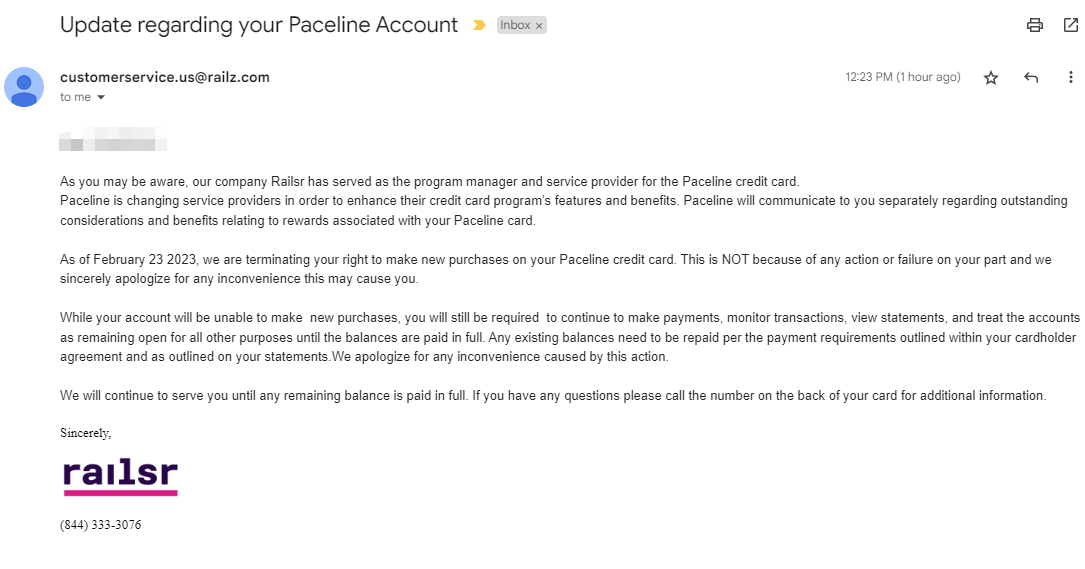Star the Paceline account email
Image resolution: width=1085 pixels, height=569 pixels.
[x=991, y=78]
